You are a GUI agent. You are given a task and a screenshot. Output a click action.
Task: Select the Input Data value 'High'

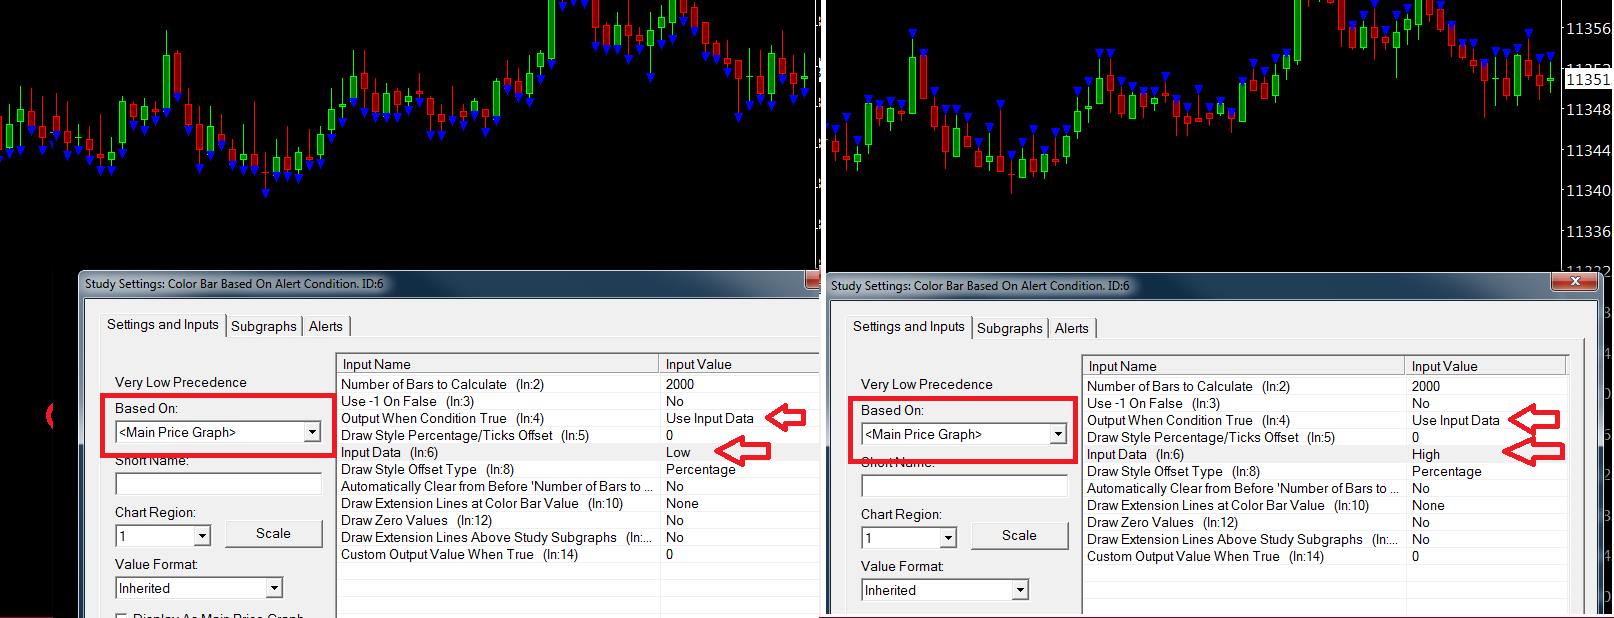click(x=1426, y=454)
